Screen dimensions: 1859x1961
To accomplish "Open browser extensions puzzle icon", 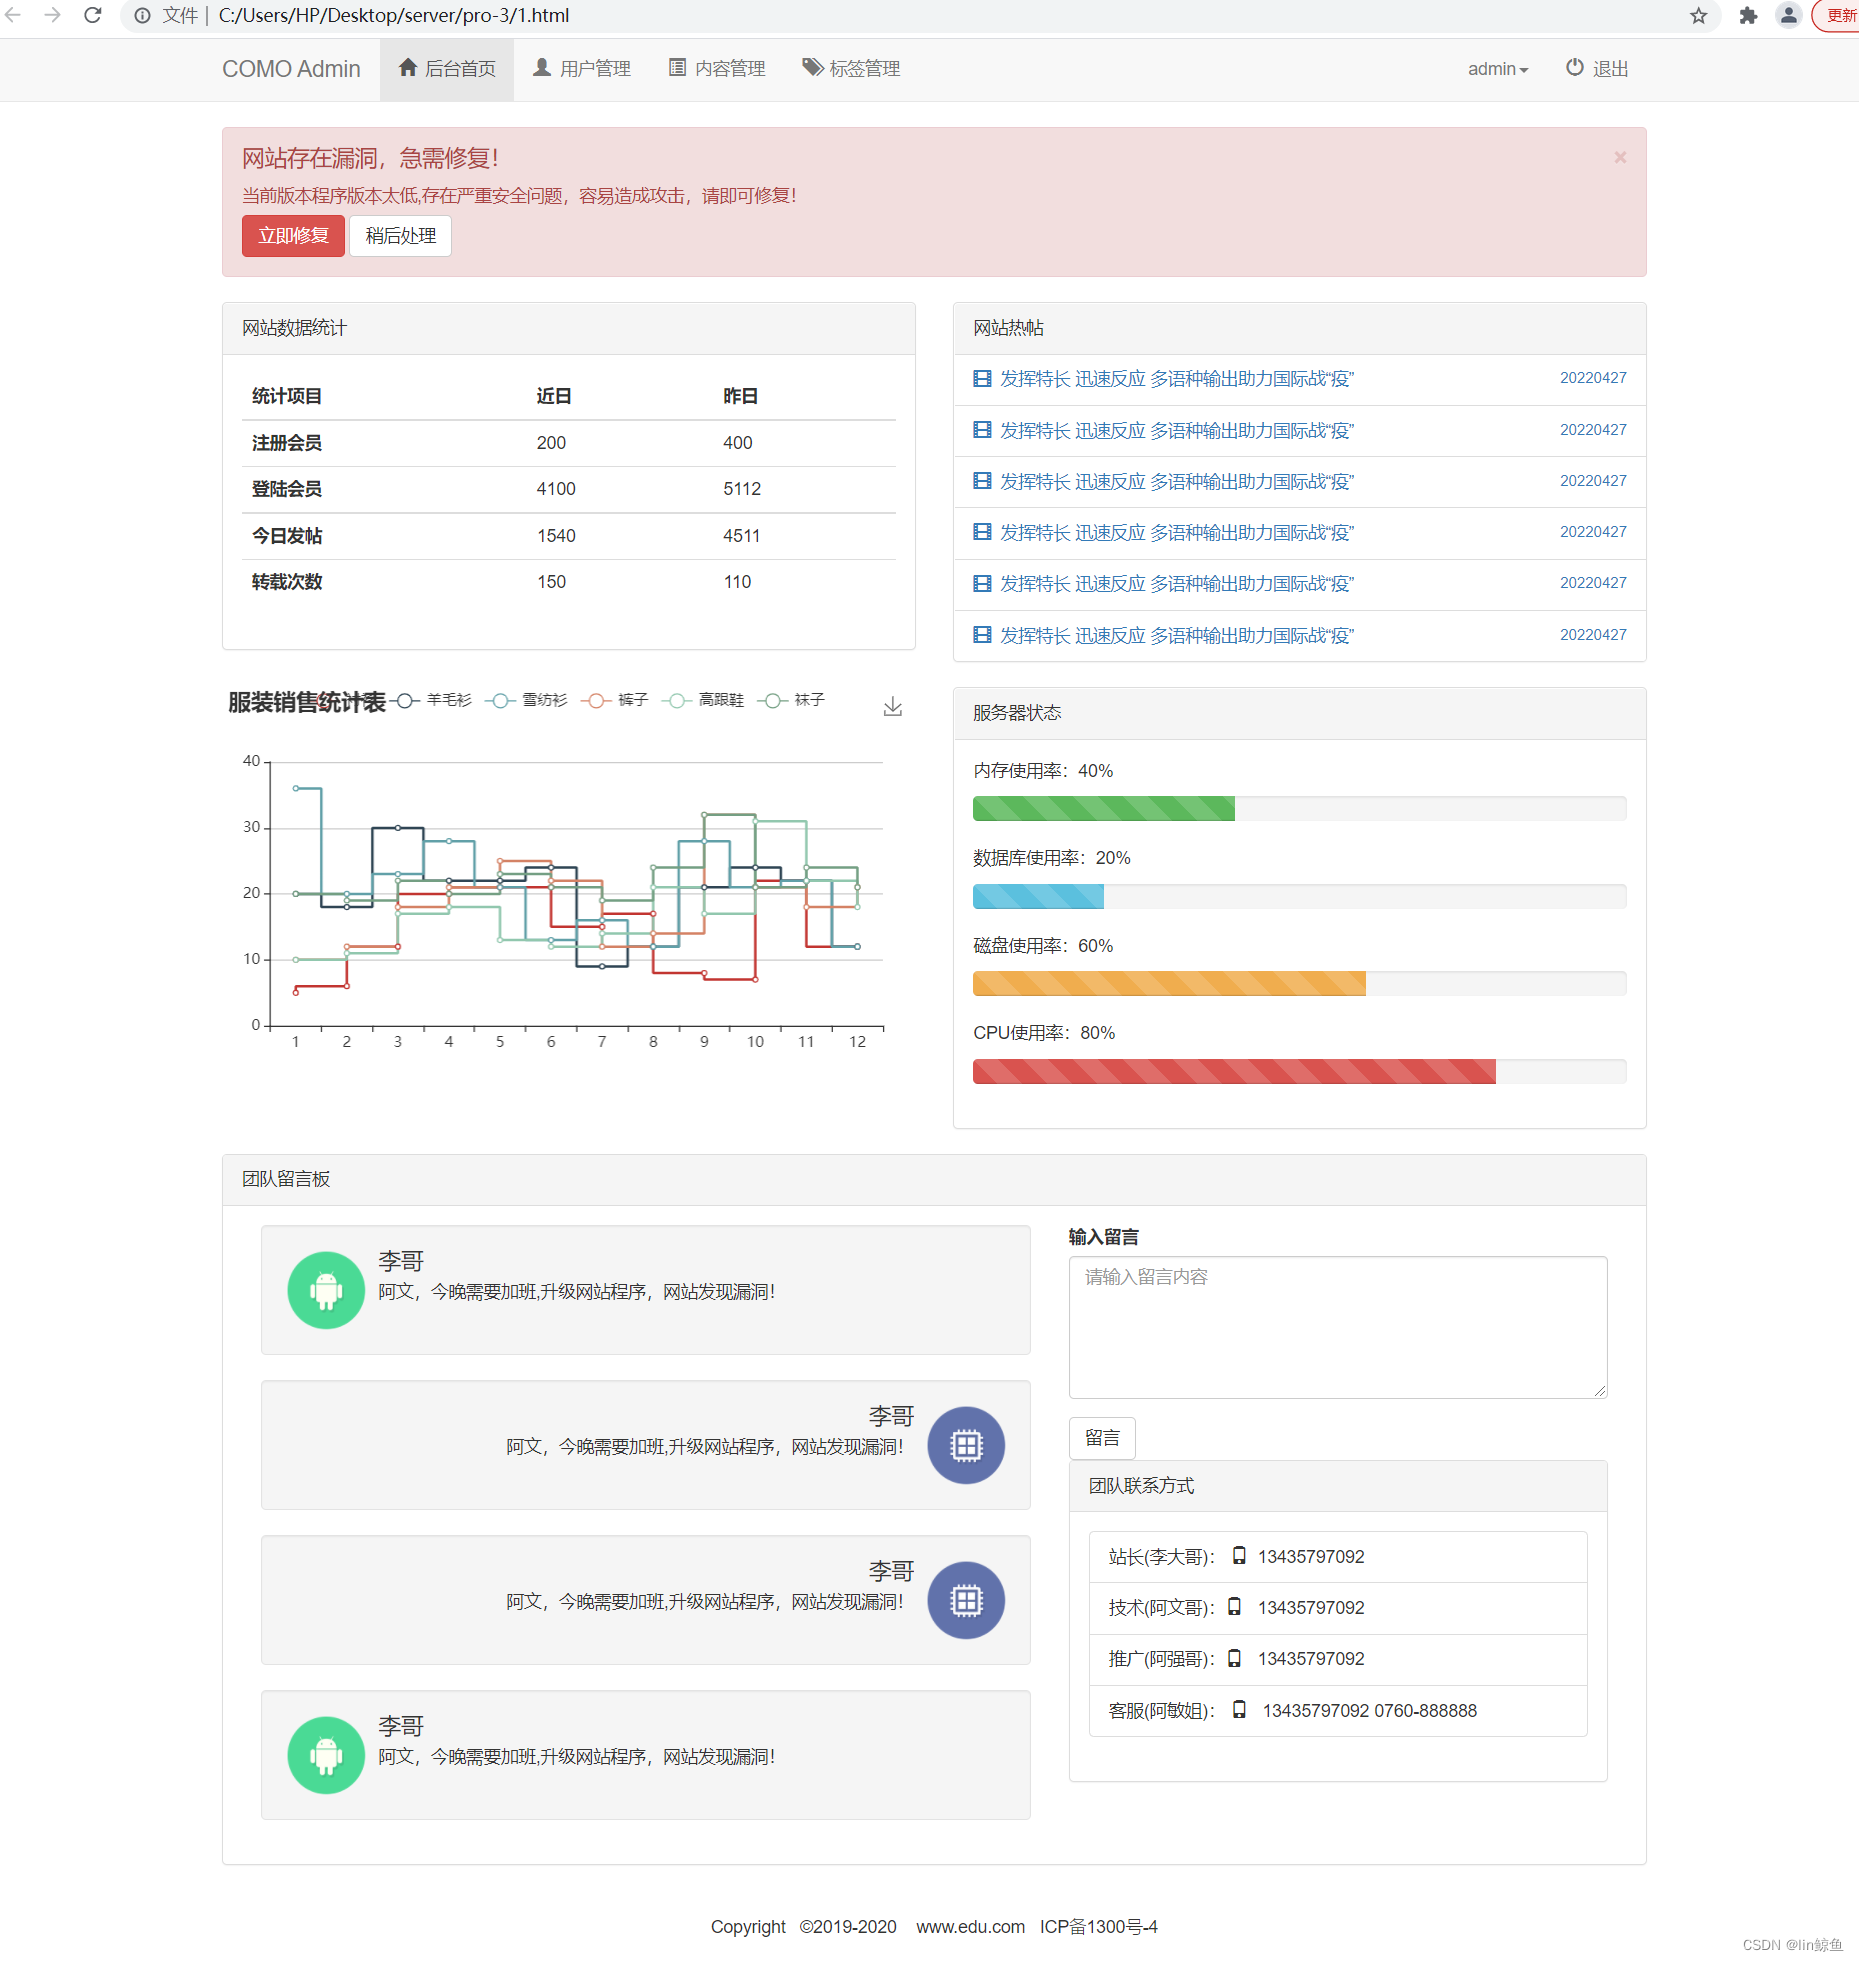I will 1747,15.
